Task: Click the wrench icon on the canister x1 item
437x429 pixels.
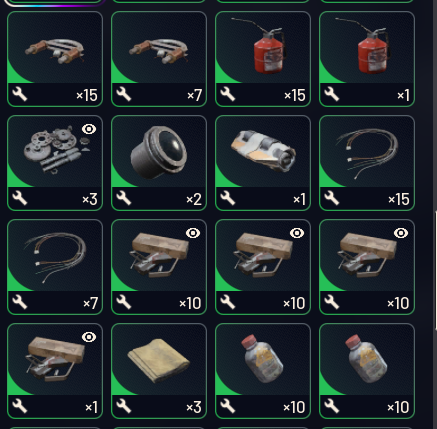Action: point(228,198)
